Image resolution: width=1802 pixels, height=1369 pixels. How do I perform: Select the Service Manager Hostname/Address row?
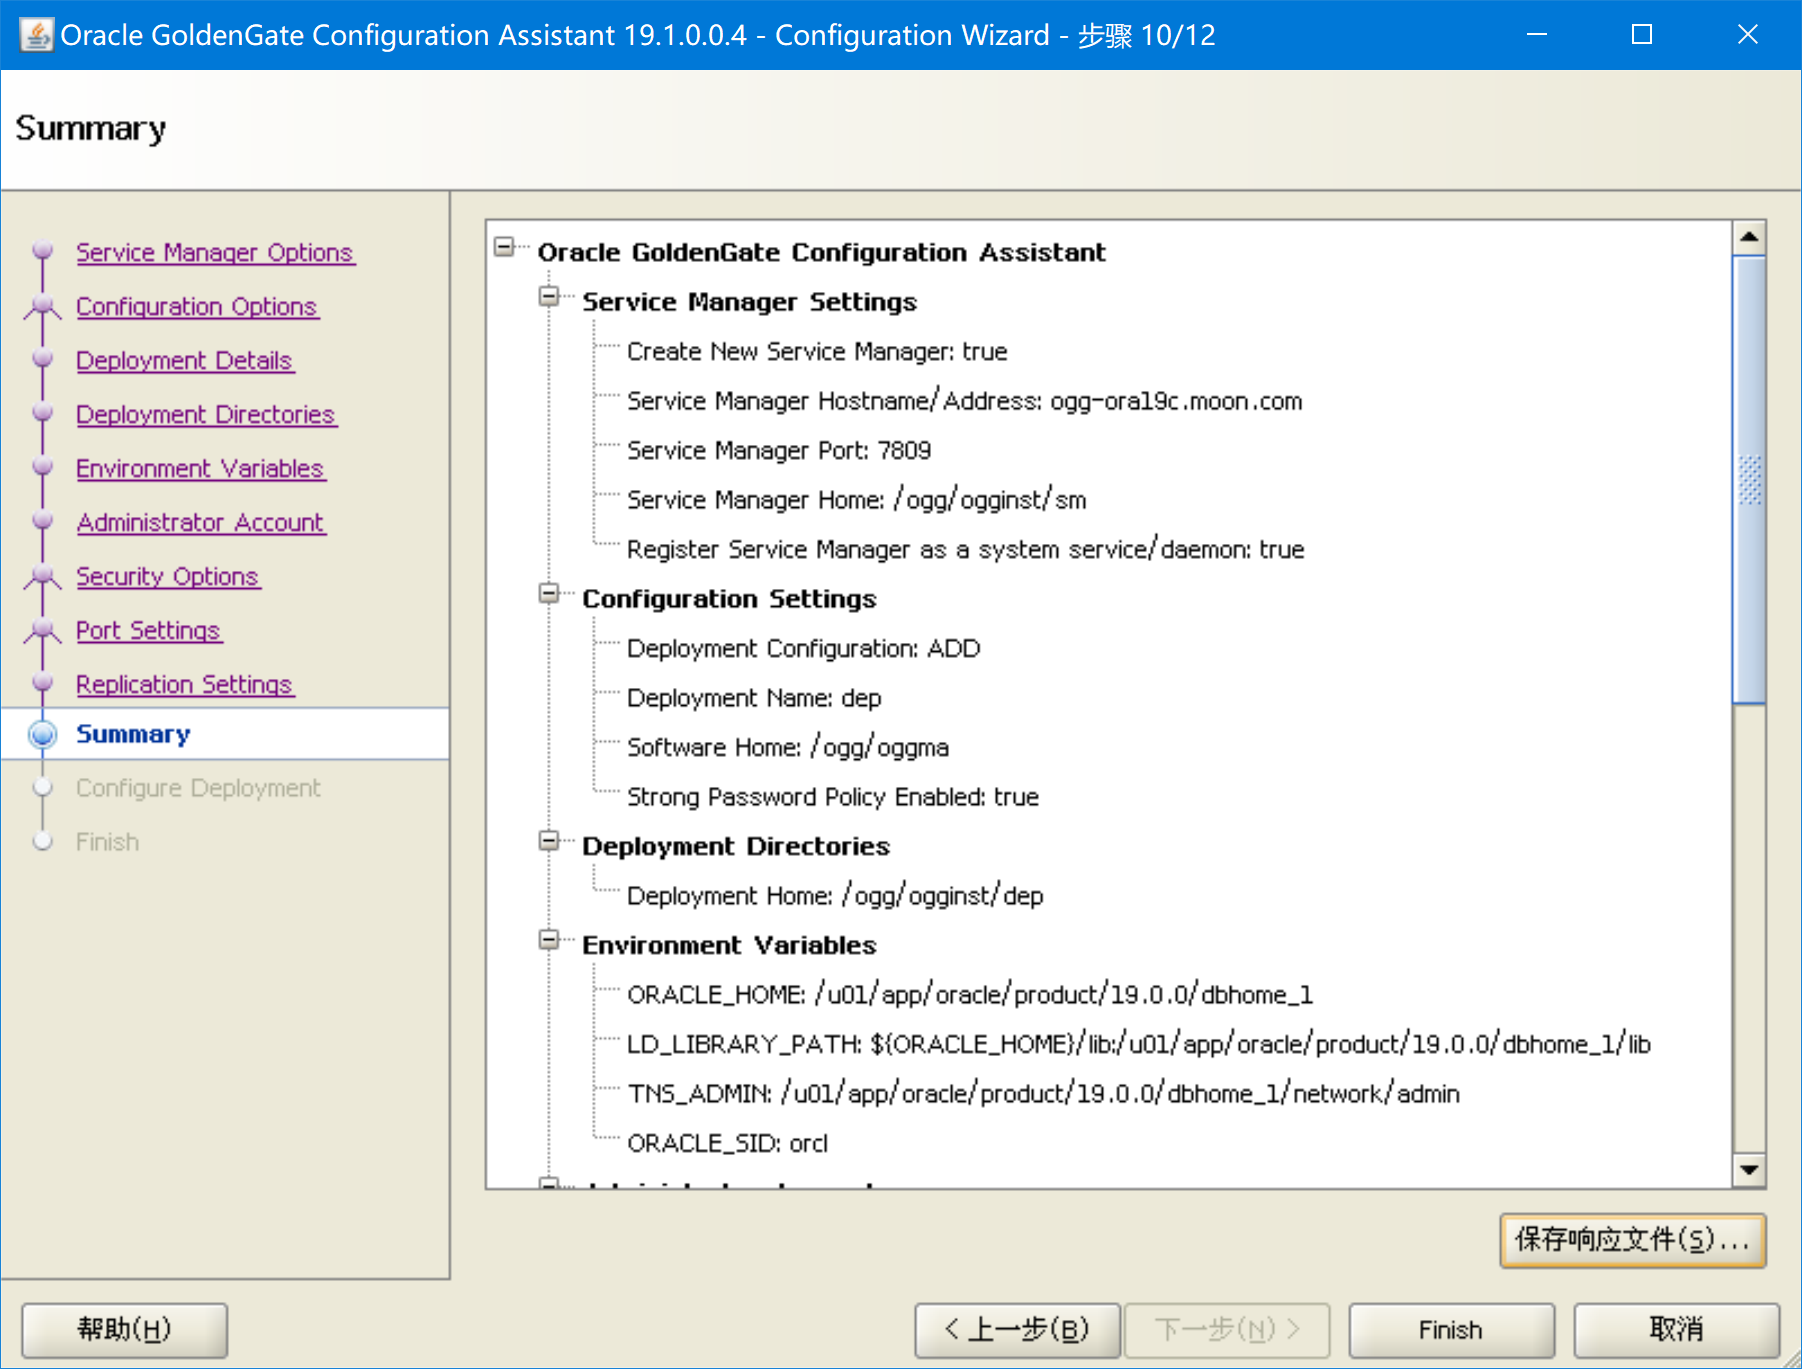[x=965, y=401]
